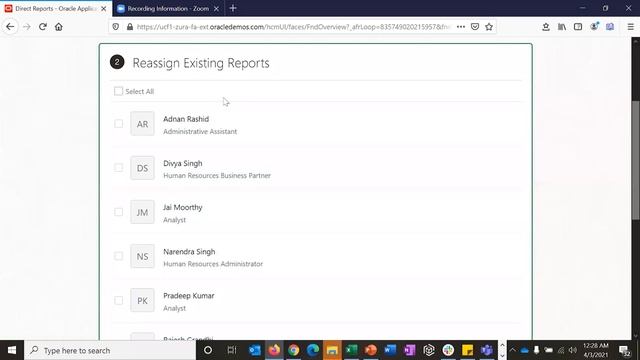Open Firefox account icon

click(594, 27)
